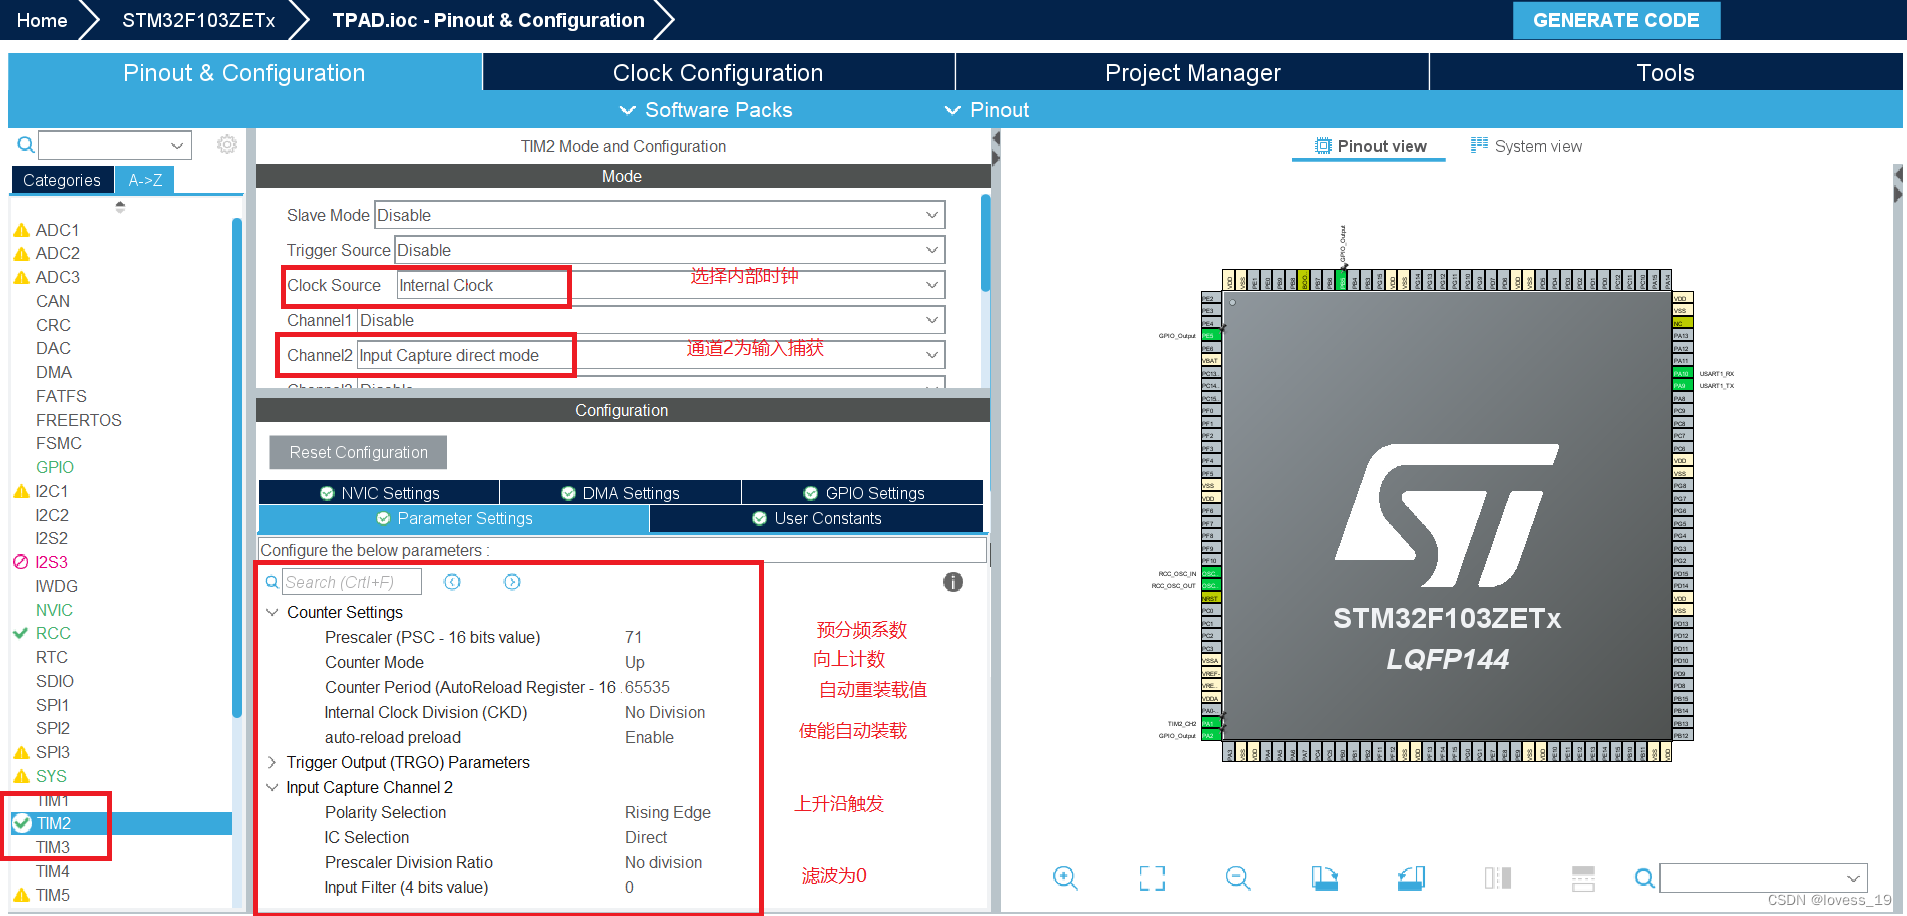Expand the Pinout menu
Image resolution: width=1907 pixels, height=916 pixels.
(x=987, y=110)
